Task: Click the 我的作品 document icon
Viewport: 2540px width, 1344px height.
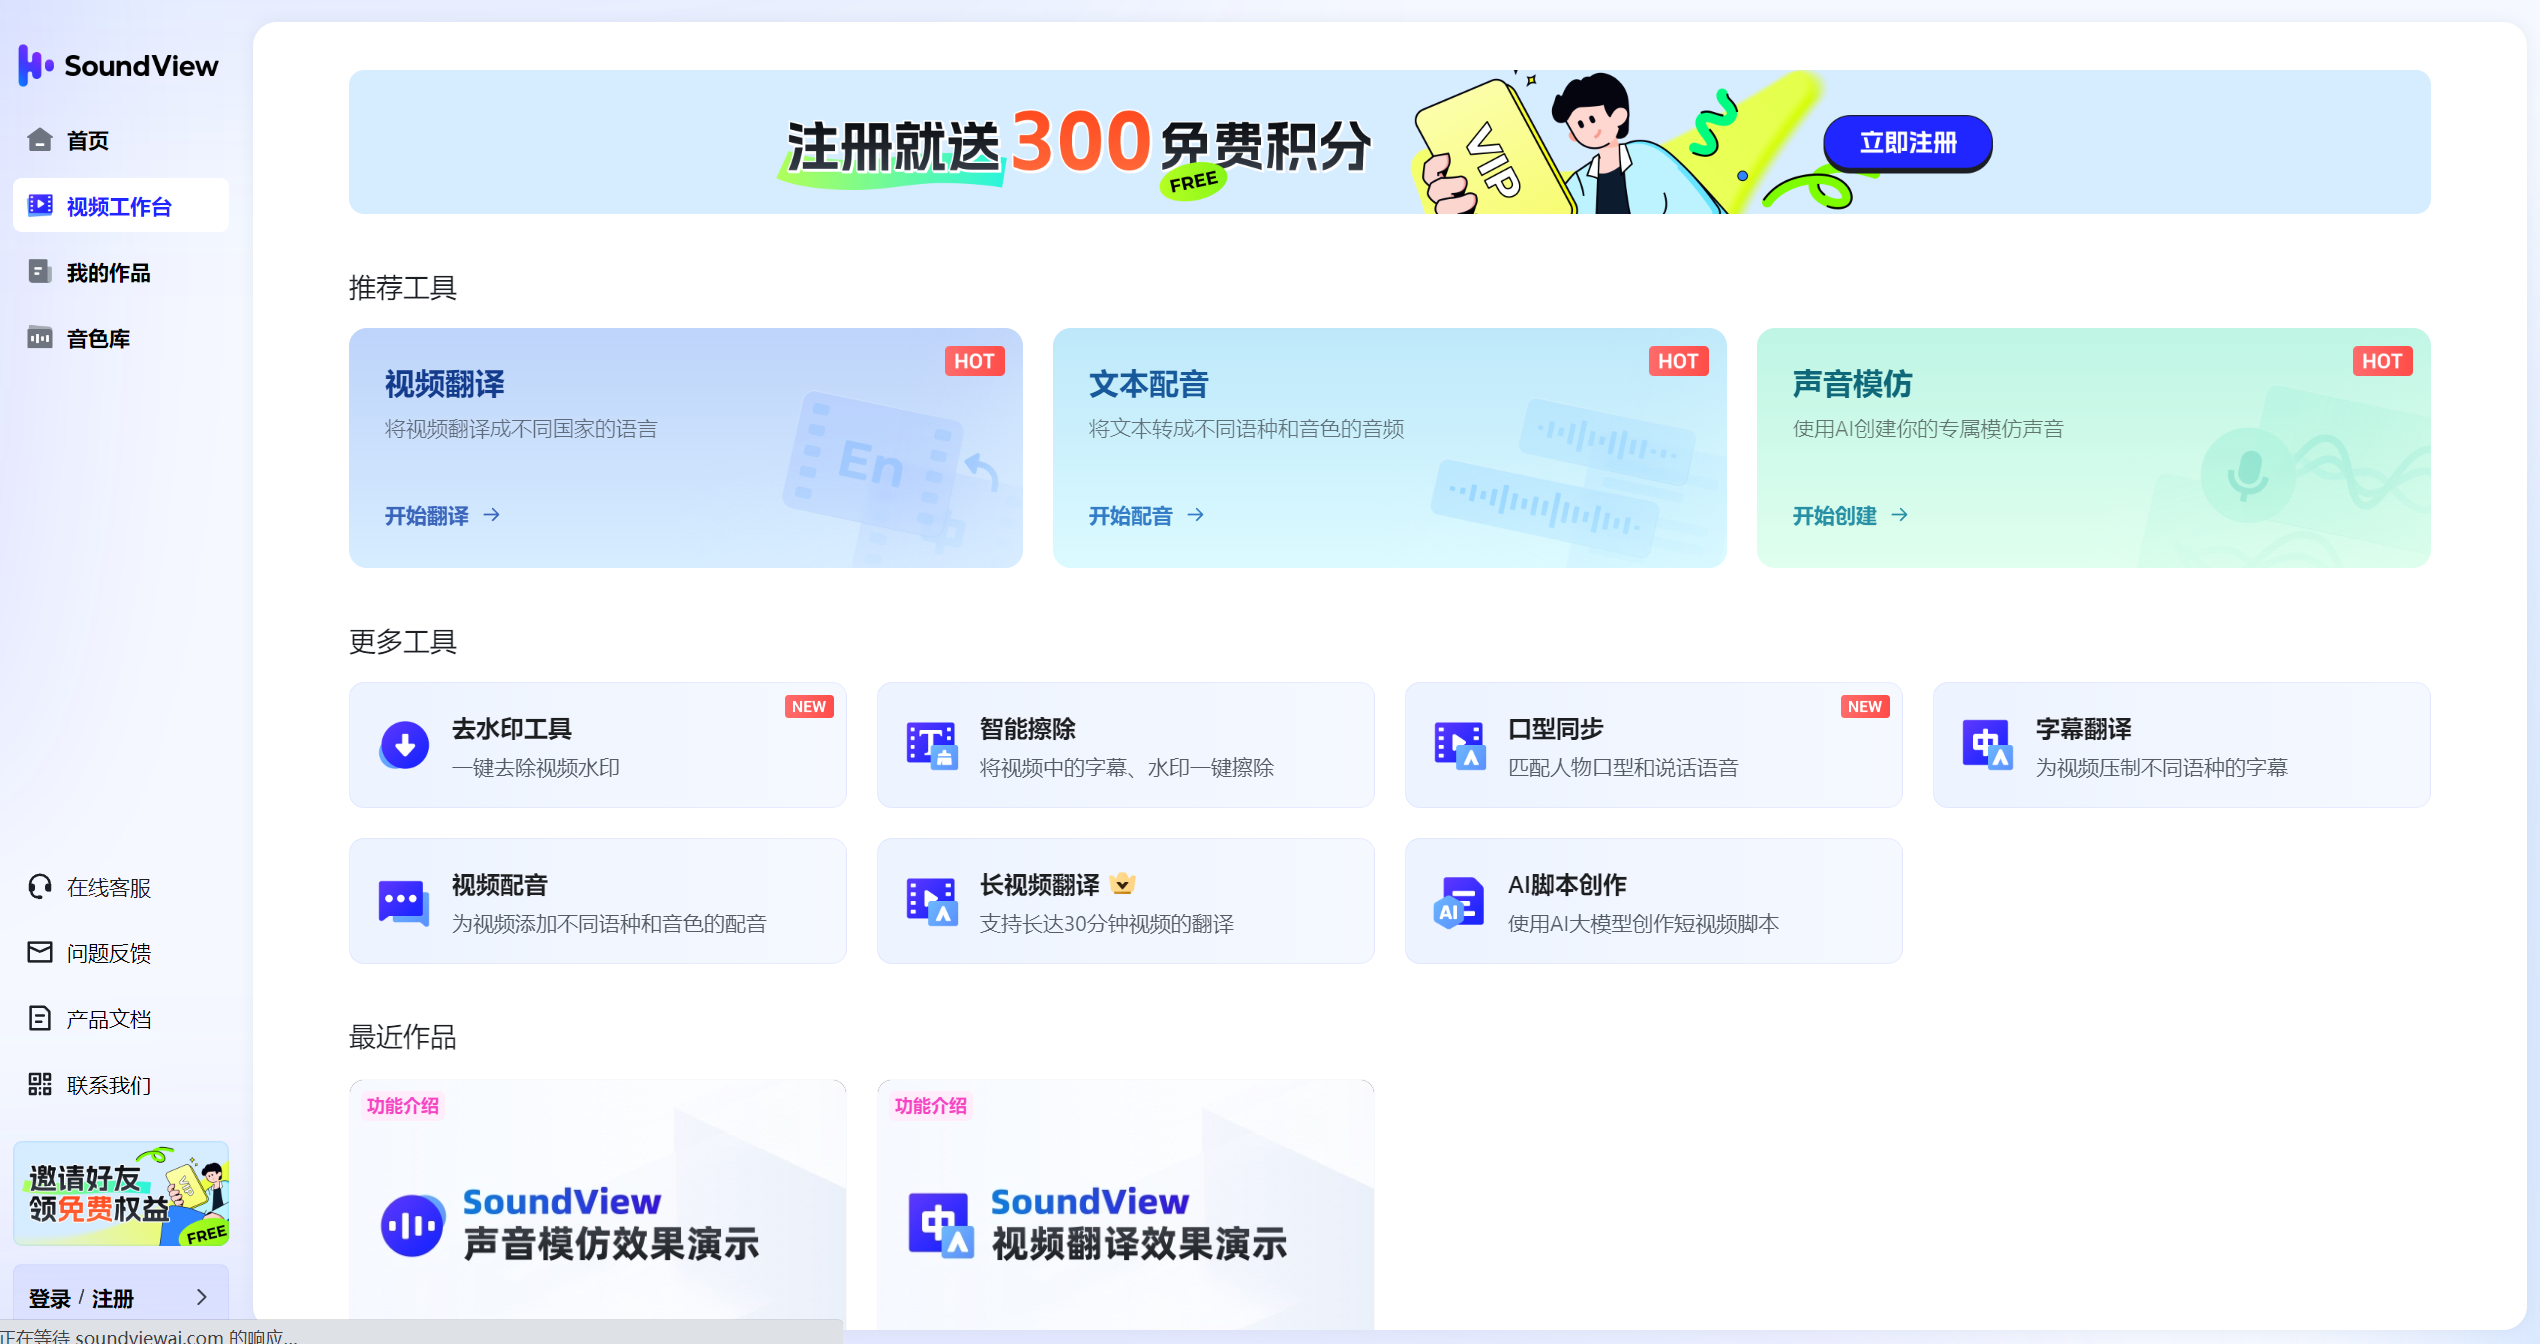Action: coord(40,272)
